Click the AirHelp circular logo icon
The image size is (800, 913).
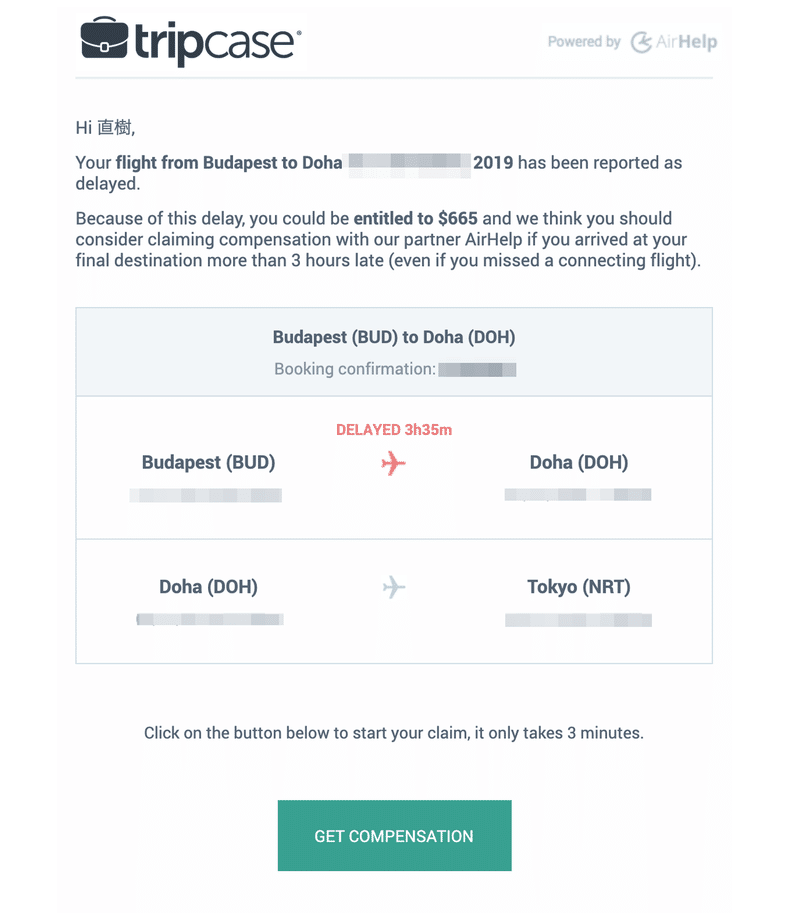(x=641, y=42)
